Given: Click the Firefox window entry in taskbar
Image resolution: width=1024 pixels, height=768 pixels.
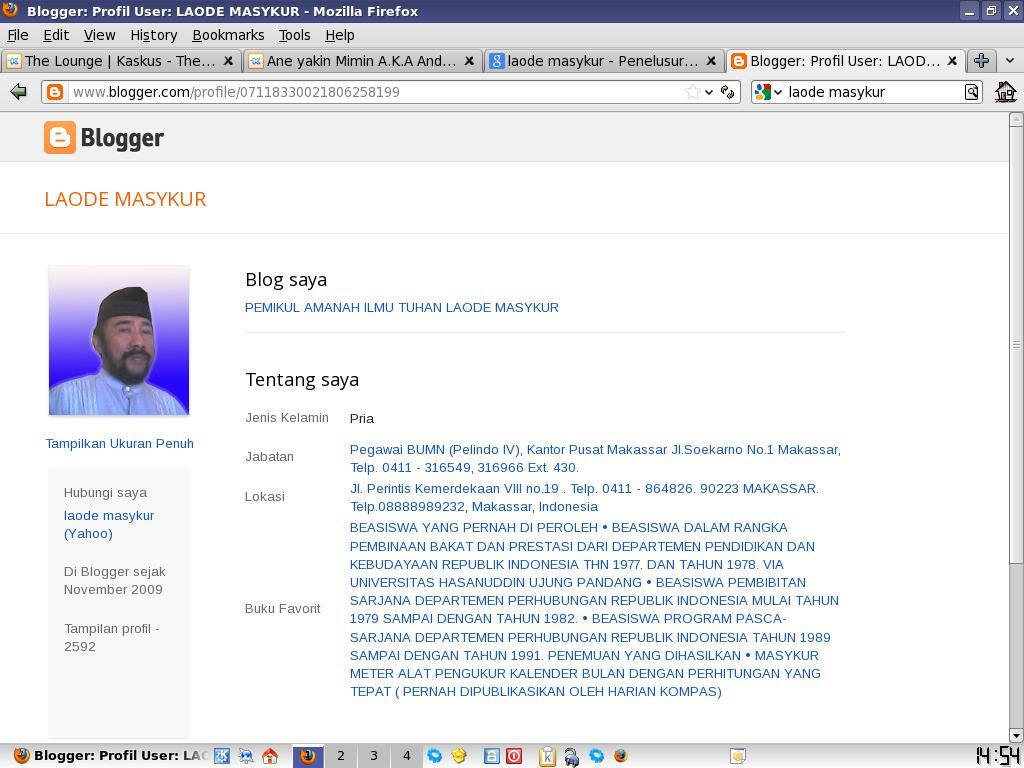Looking at the screenshot, I should pyautogui.click(x=109, y=756).
